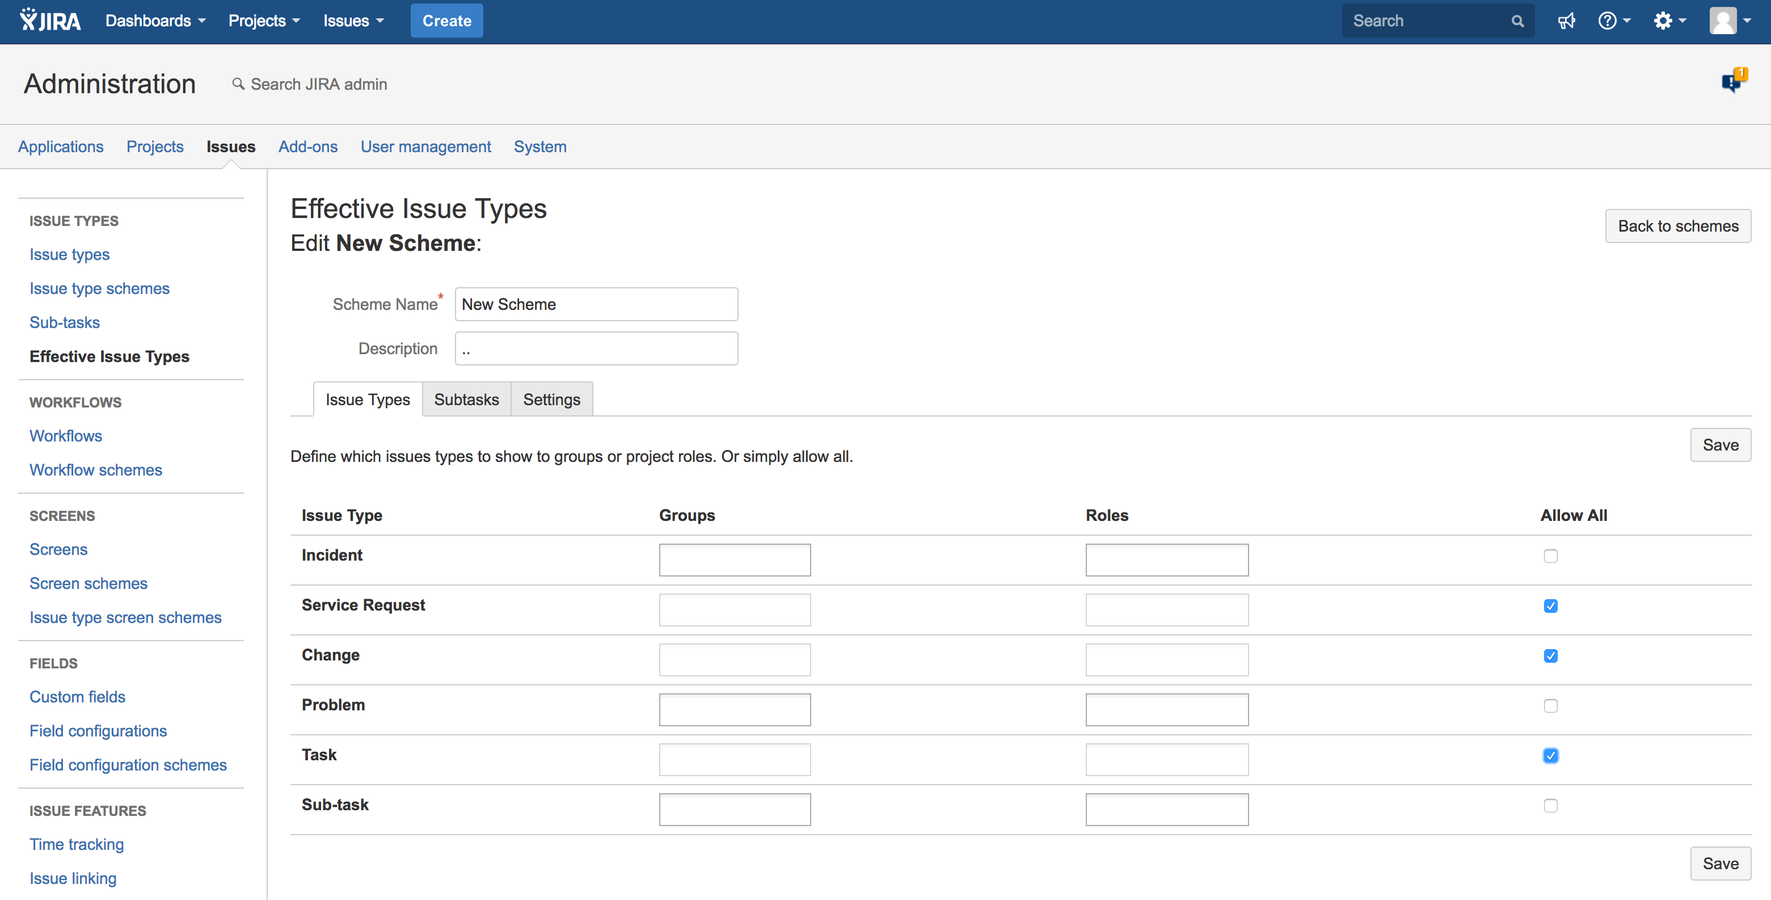Click Groups field for Sub-task
Image resolution: width=1771 pixels, height=900 pixels.
pos(735,810)
